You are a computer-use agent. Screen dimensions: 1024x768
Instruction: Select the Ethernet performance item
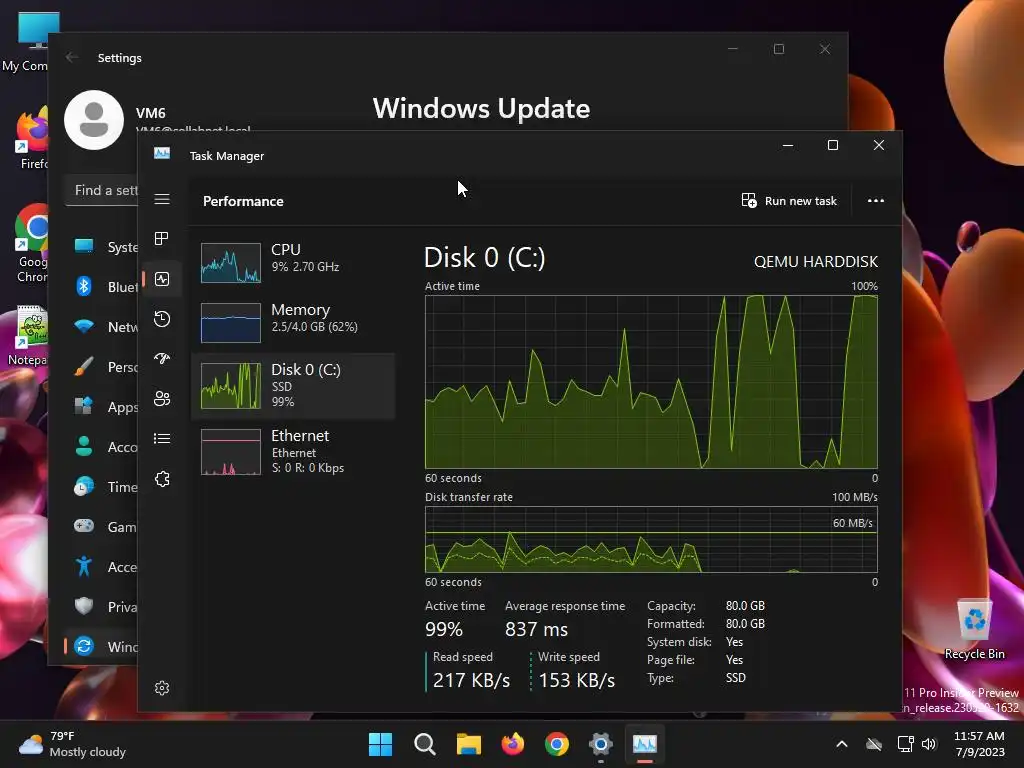[x=293, y=451]
